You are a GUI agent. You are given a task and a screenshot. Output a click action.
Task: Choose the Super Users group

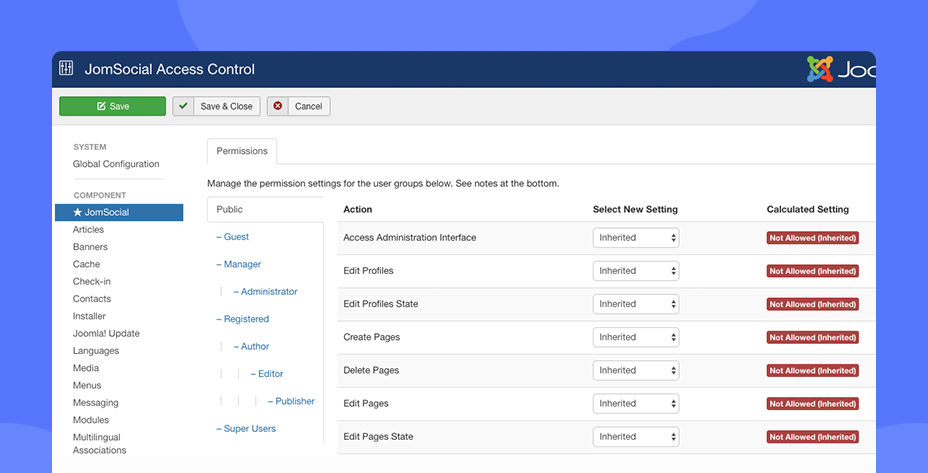coord(246,429)
